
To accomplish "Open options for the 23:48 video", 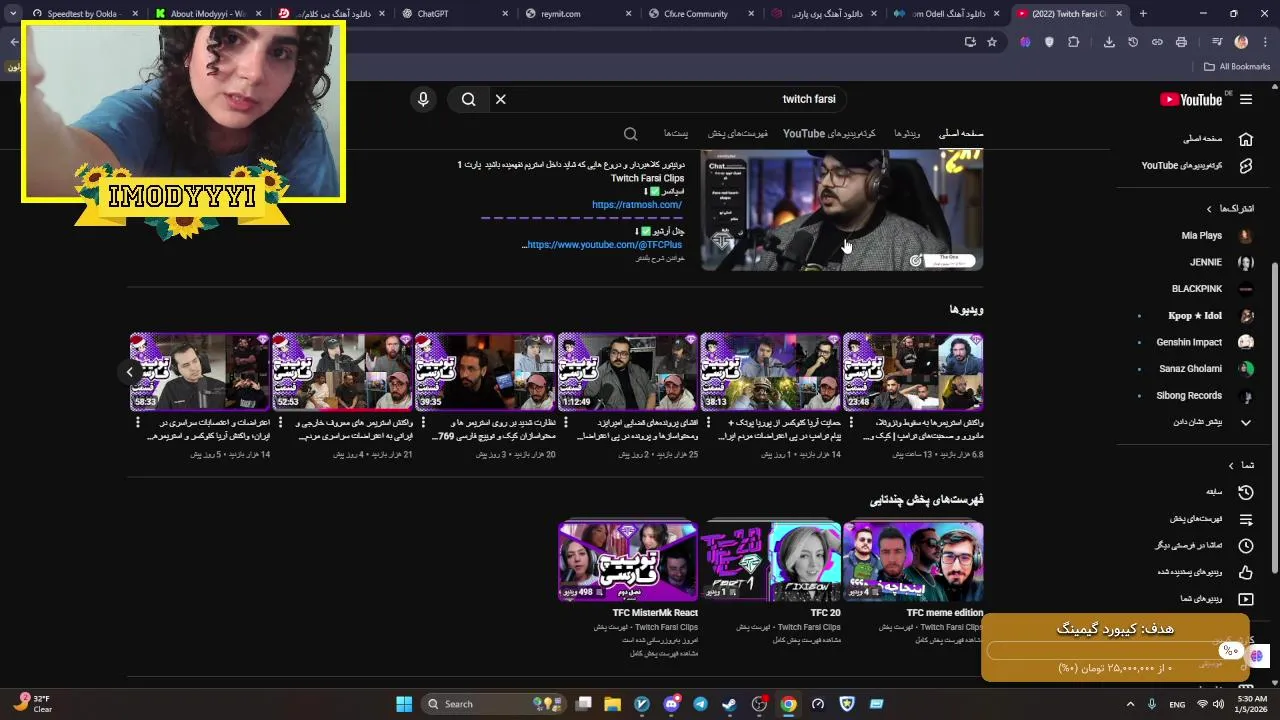I will click(850, 423).
